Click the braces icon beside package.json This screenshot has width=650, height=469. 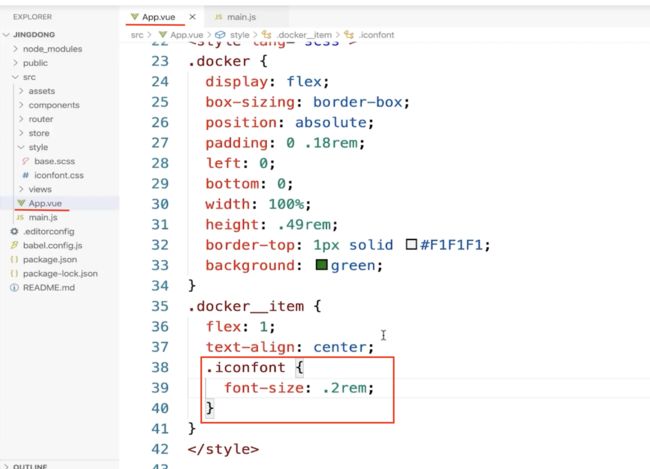tap(14, 260)
